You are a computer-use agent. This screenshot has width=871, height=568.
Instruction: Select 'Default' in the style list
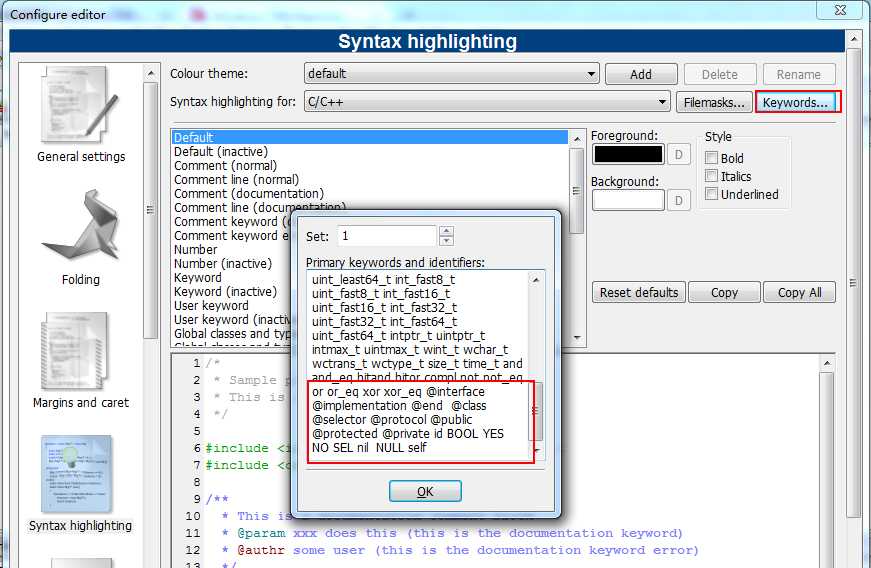[x=370, y=137]
